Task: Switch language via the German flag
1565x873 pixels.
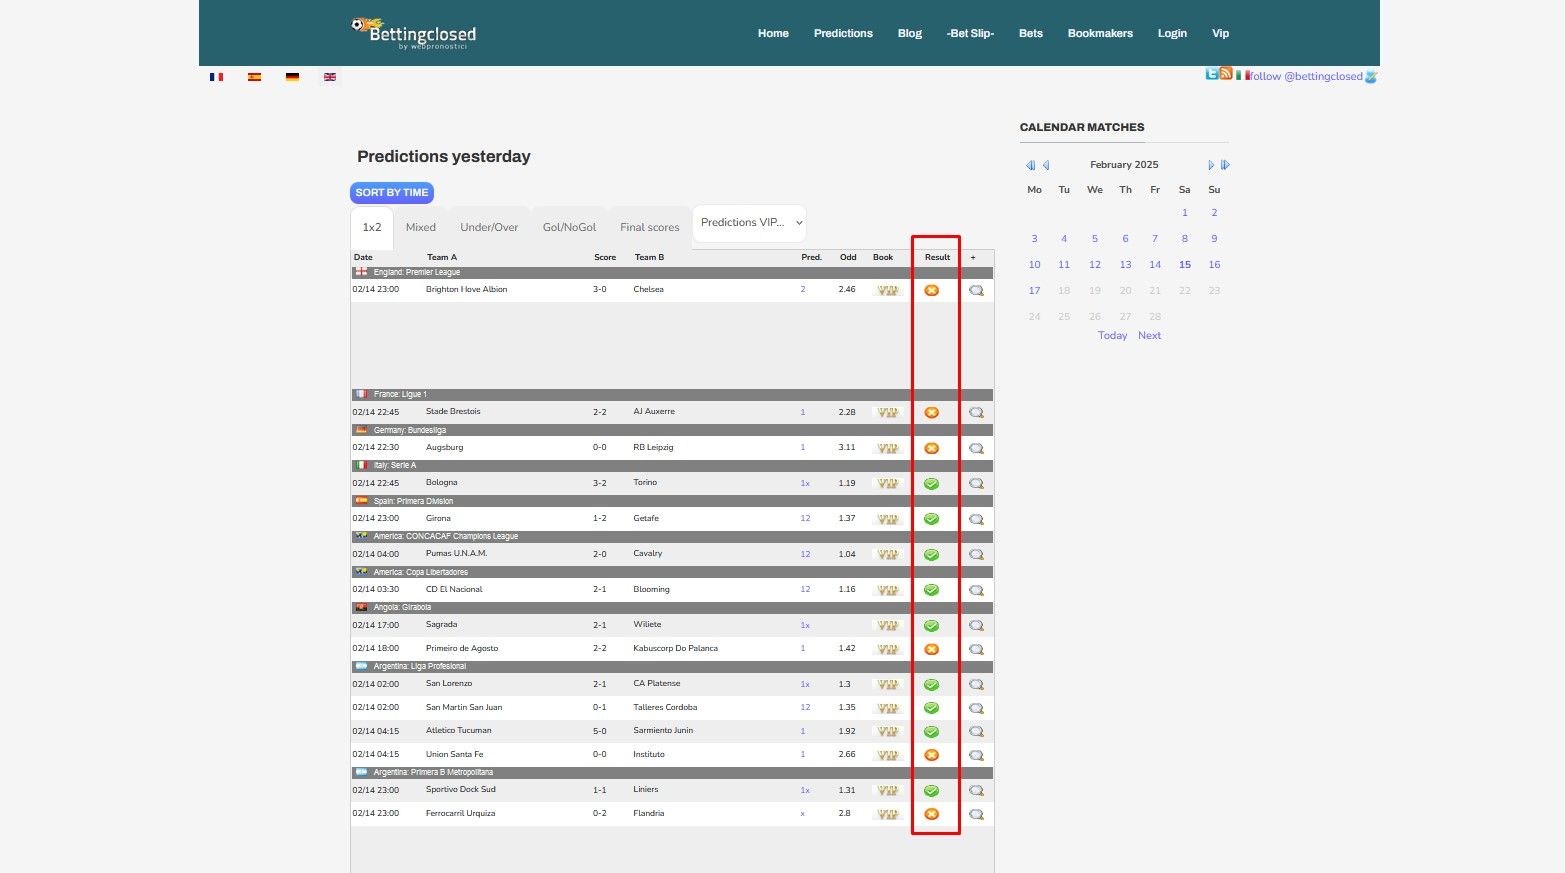Action: 292,77
